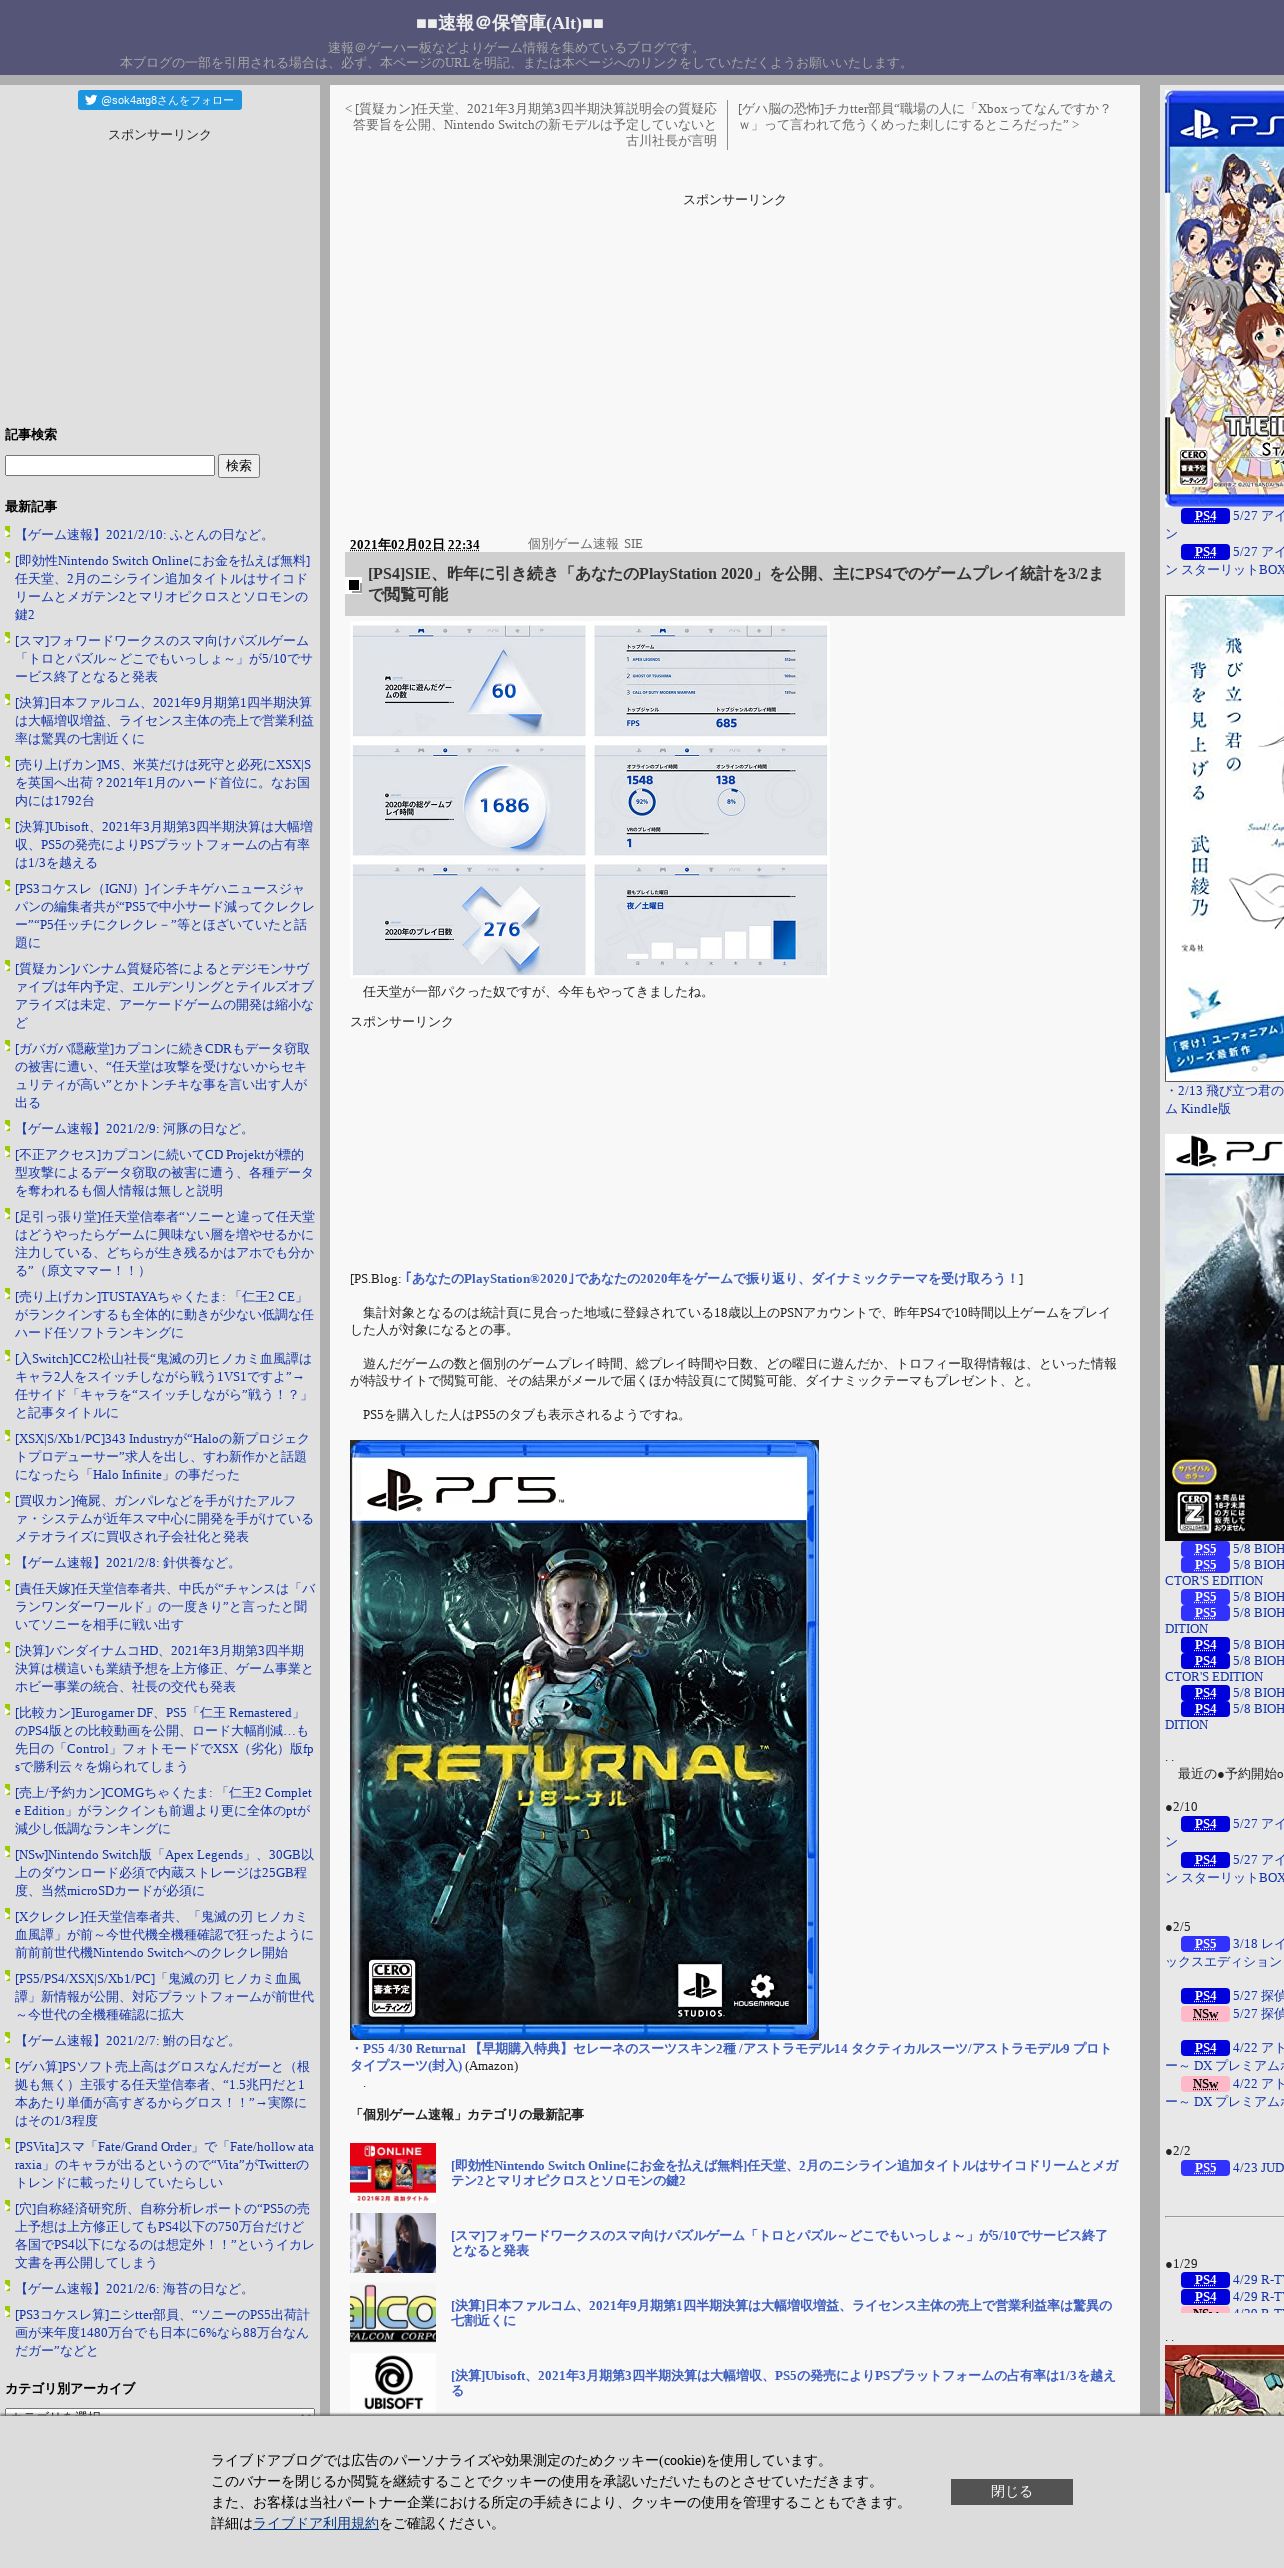The width and height of the screenshot is (1284, 2568).
Task: Click the Twitter follow @sok4atg8 button
Action: pyautogui.click(x=160, y=100)
